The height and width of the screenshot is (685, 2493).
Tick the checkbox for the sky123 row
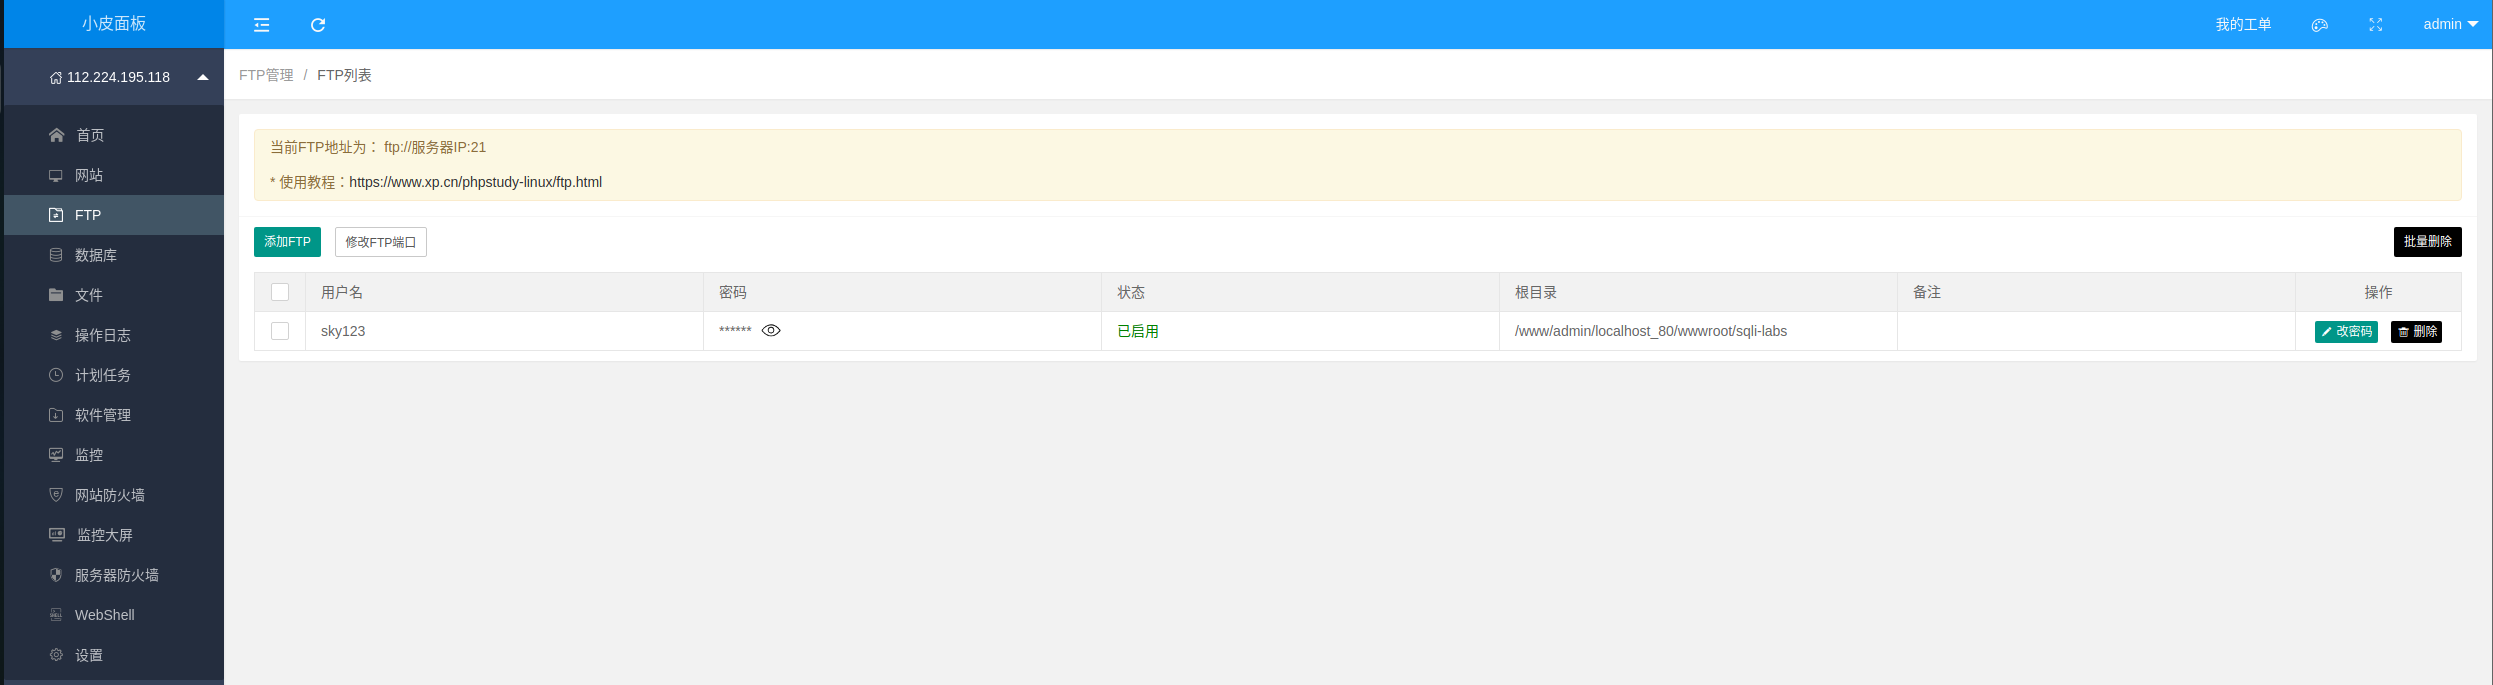280,331
